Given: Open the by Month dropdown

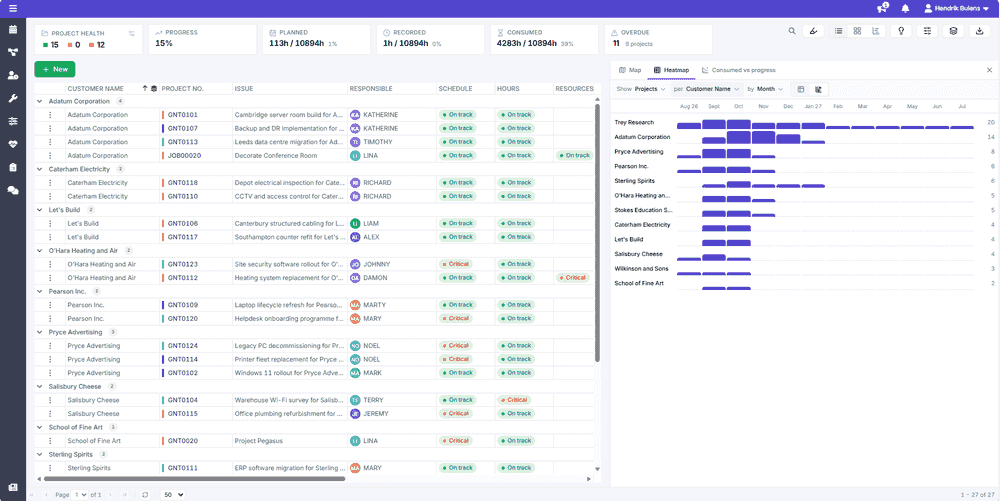Looking at the screenshot, I should 770,89.
